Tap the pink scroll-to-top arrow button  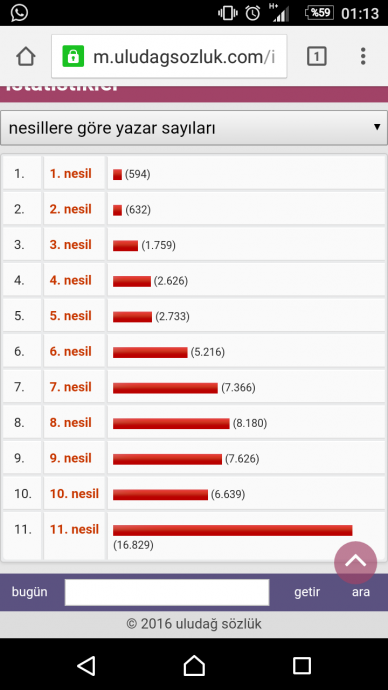(x=355, y=562)
